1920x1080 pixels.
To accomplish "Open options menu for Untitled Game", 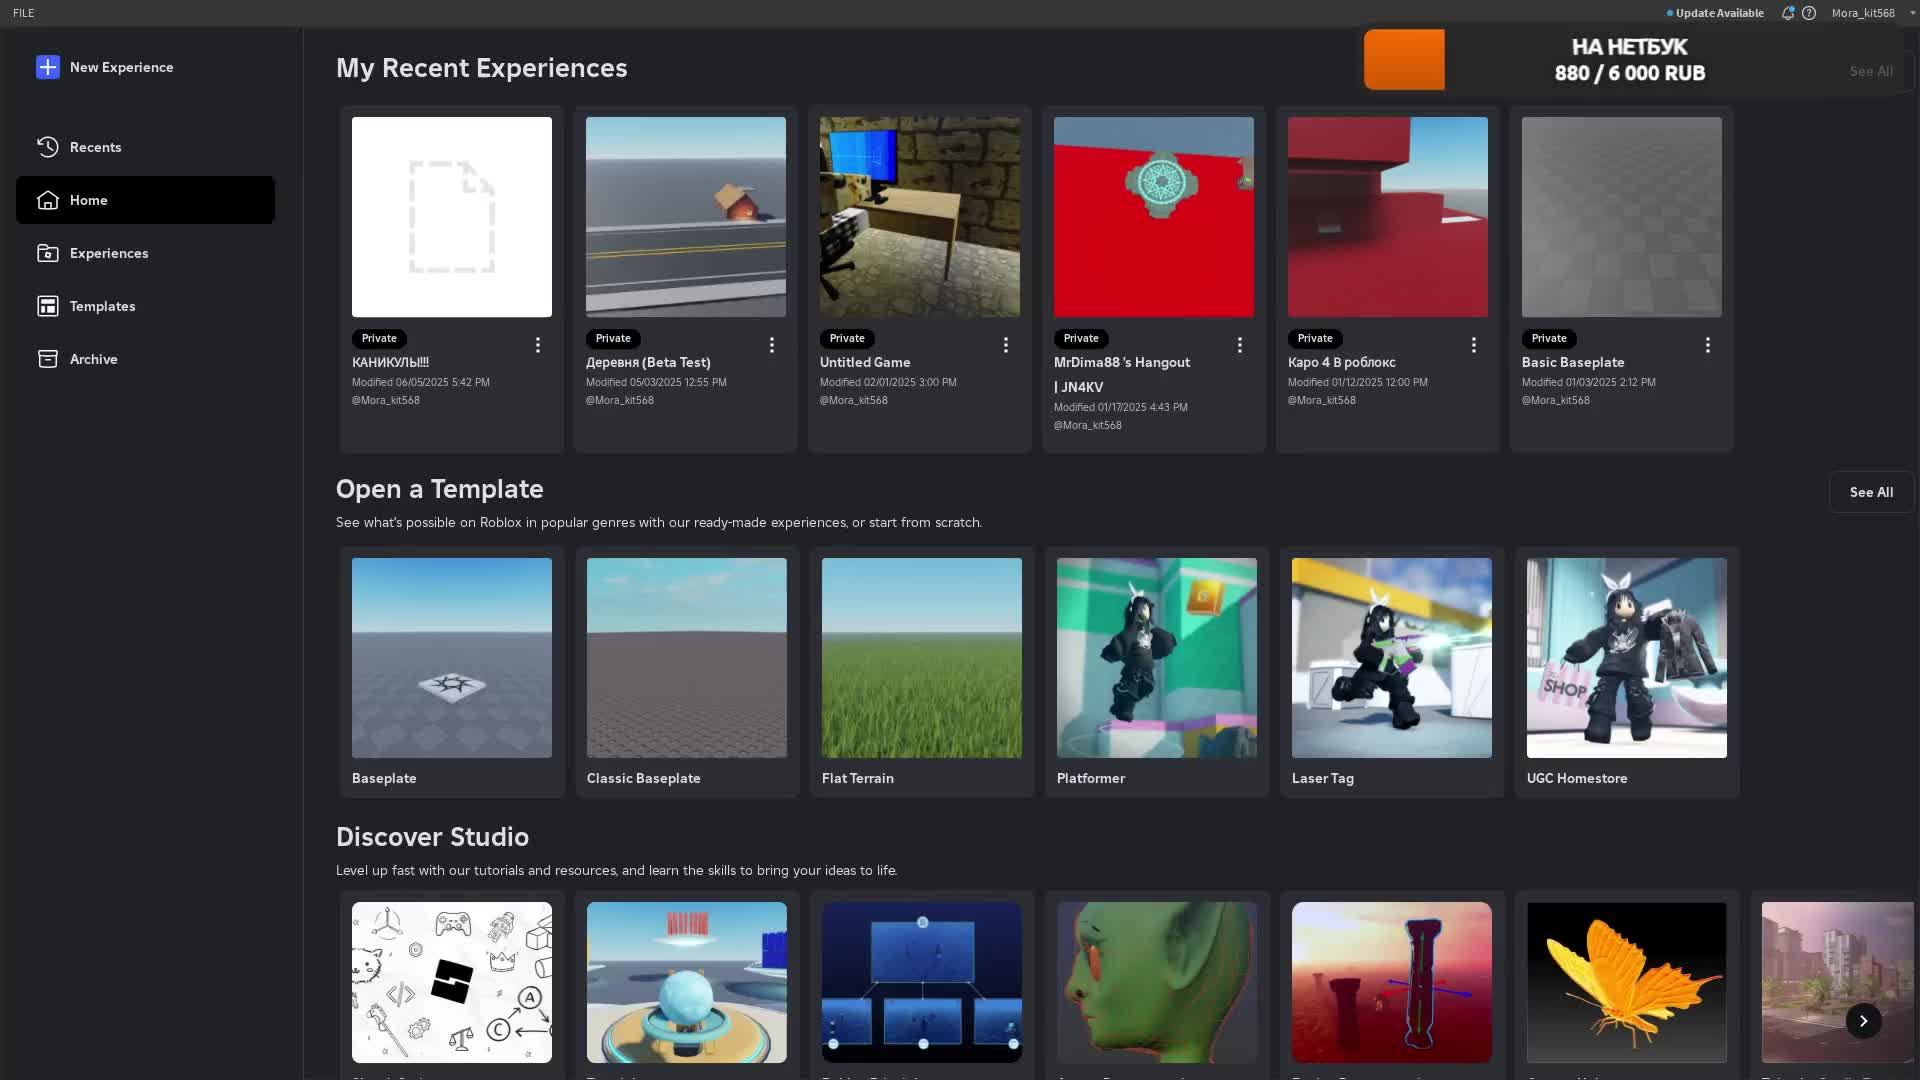I will (x=1006, y=345).
